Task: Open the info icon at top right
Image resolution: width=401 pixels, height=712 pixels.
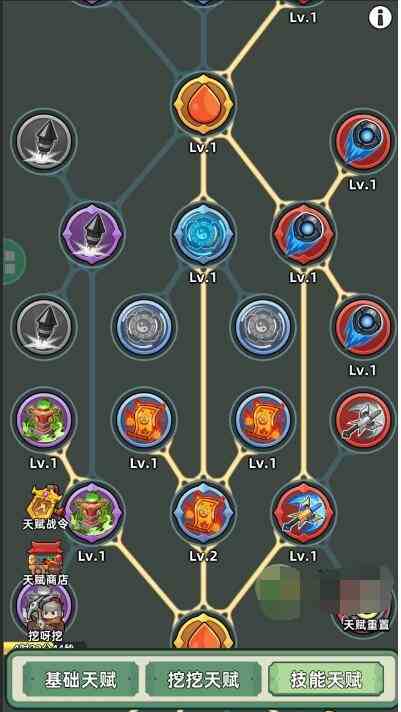Action: click(380, 18)
